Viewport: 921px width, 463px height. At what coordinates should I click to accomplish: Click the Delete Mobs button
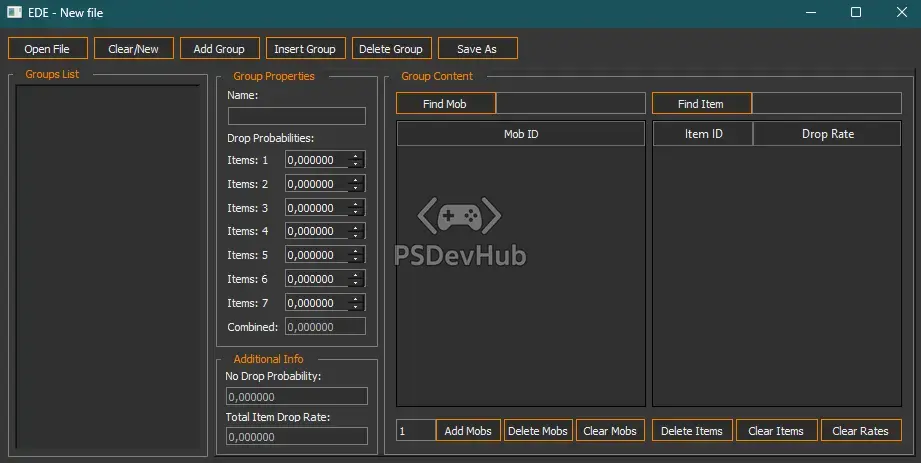pyautogui.click(x=538, y=431)
